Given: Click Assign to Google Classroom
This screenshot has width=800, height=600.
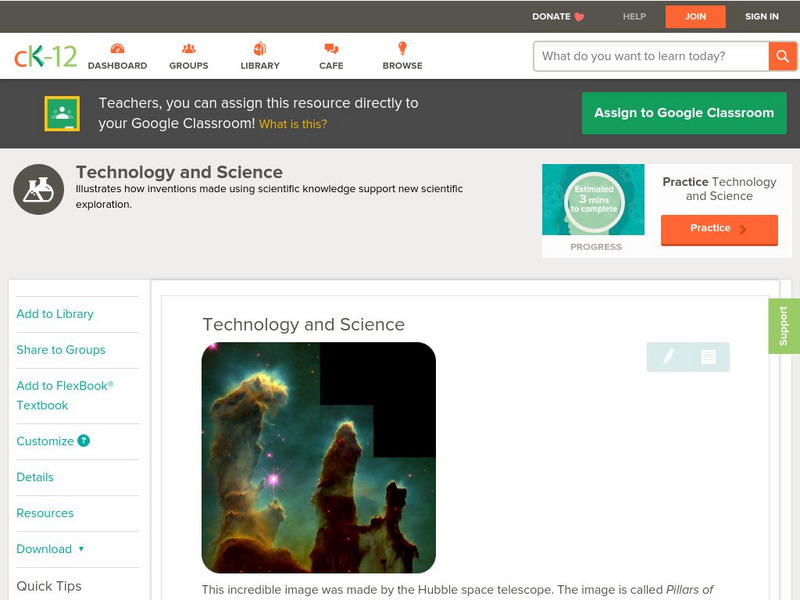Looking at the screenshot, I should (684, 113).
